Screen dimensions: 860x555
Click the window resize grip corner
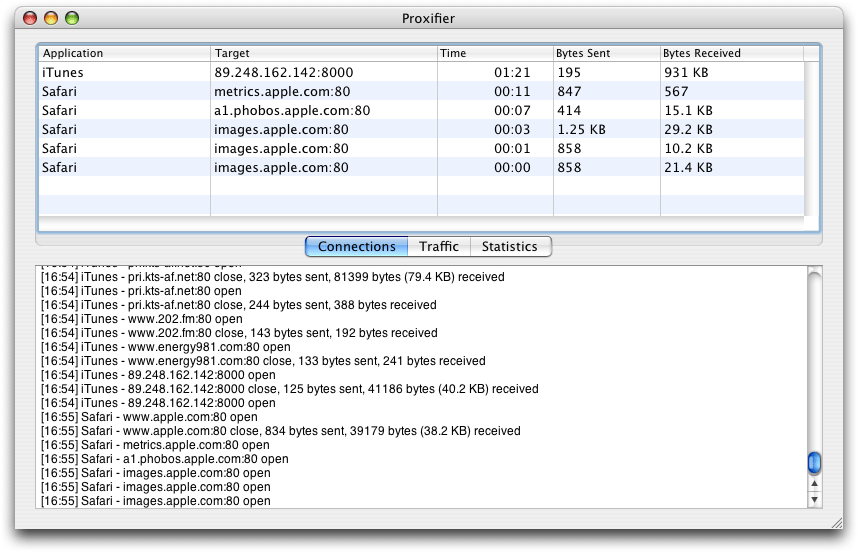(837, 521)
